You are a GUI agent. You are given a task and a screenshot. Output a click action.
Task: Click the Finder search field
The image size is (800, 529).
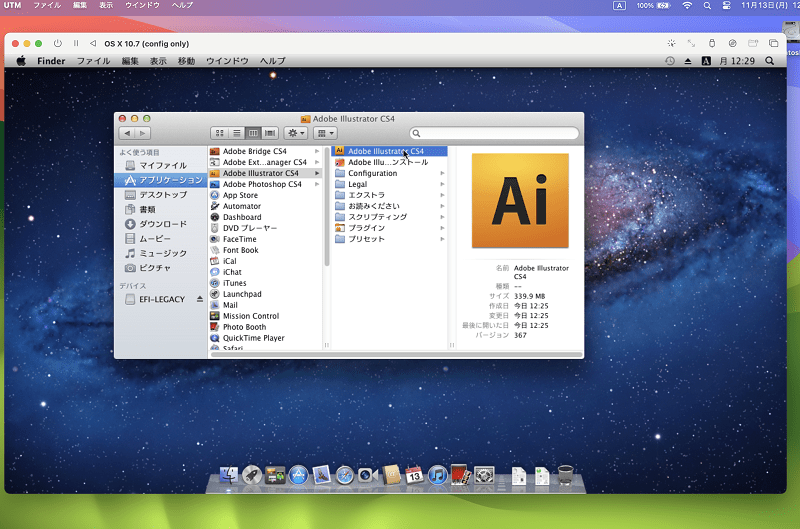(x=494, y=133)
